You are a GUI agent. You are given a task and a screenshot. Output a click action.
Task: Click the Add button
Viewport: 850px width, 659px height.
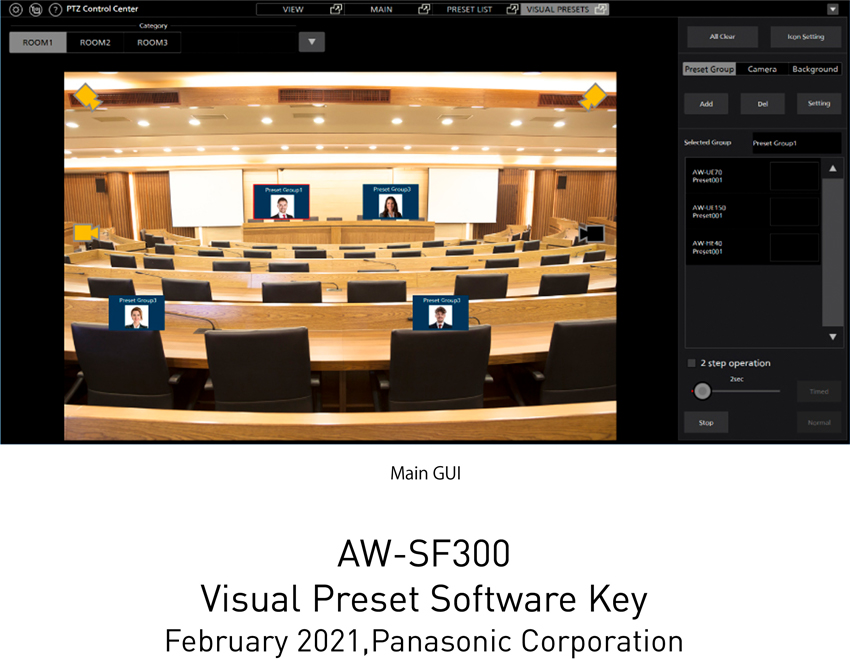[x=706, y=104]
